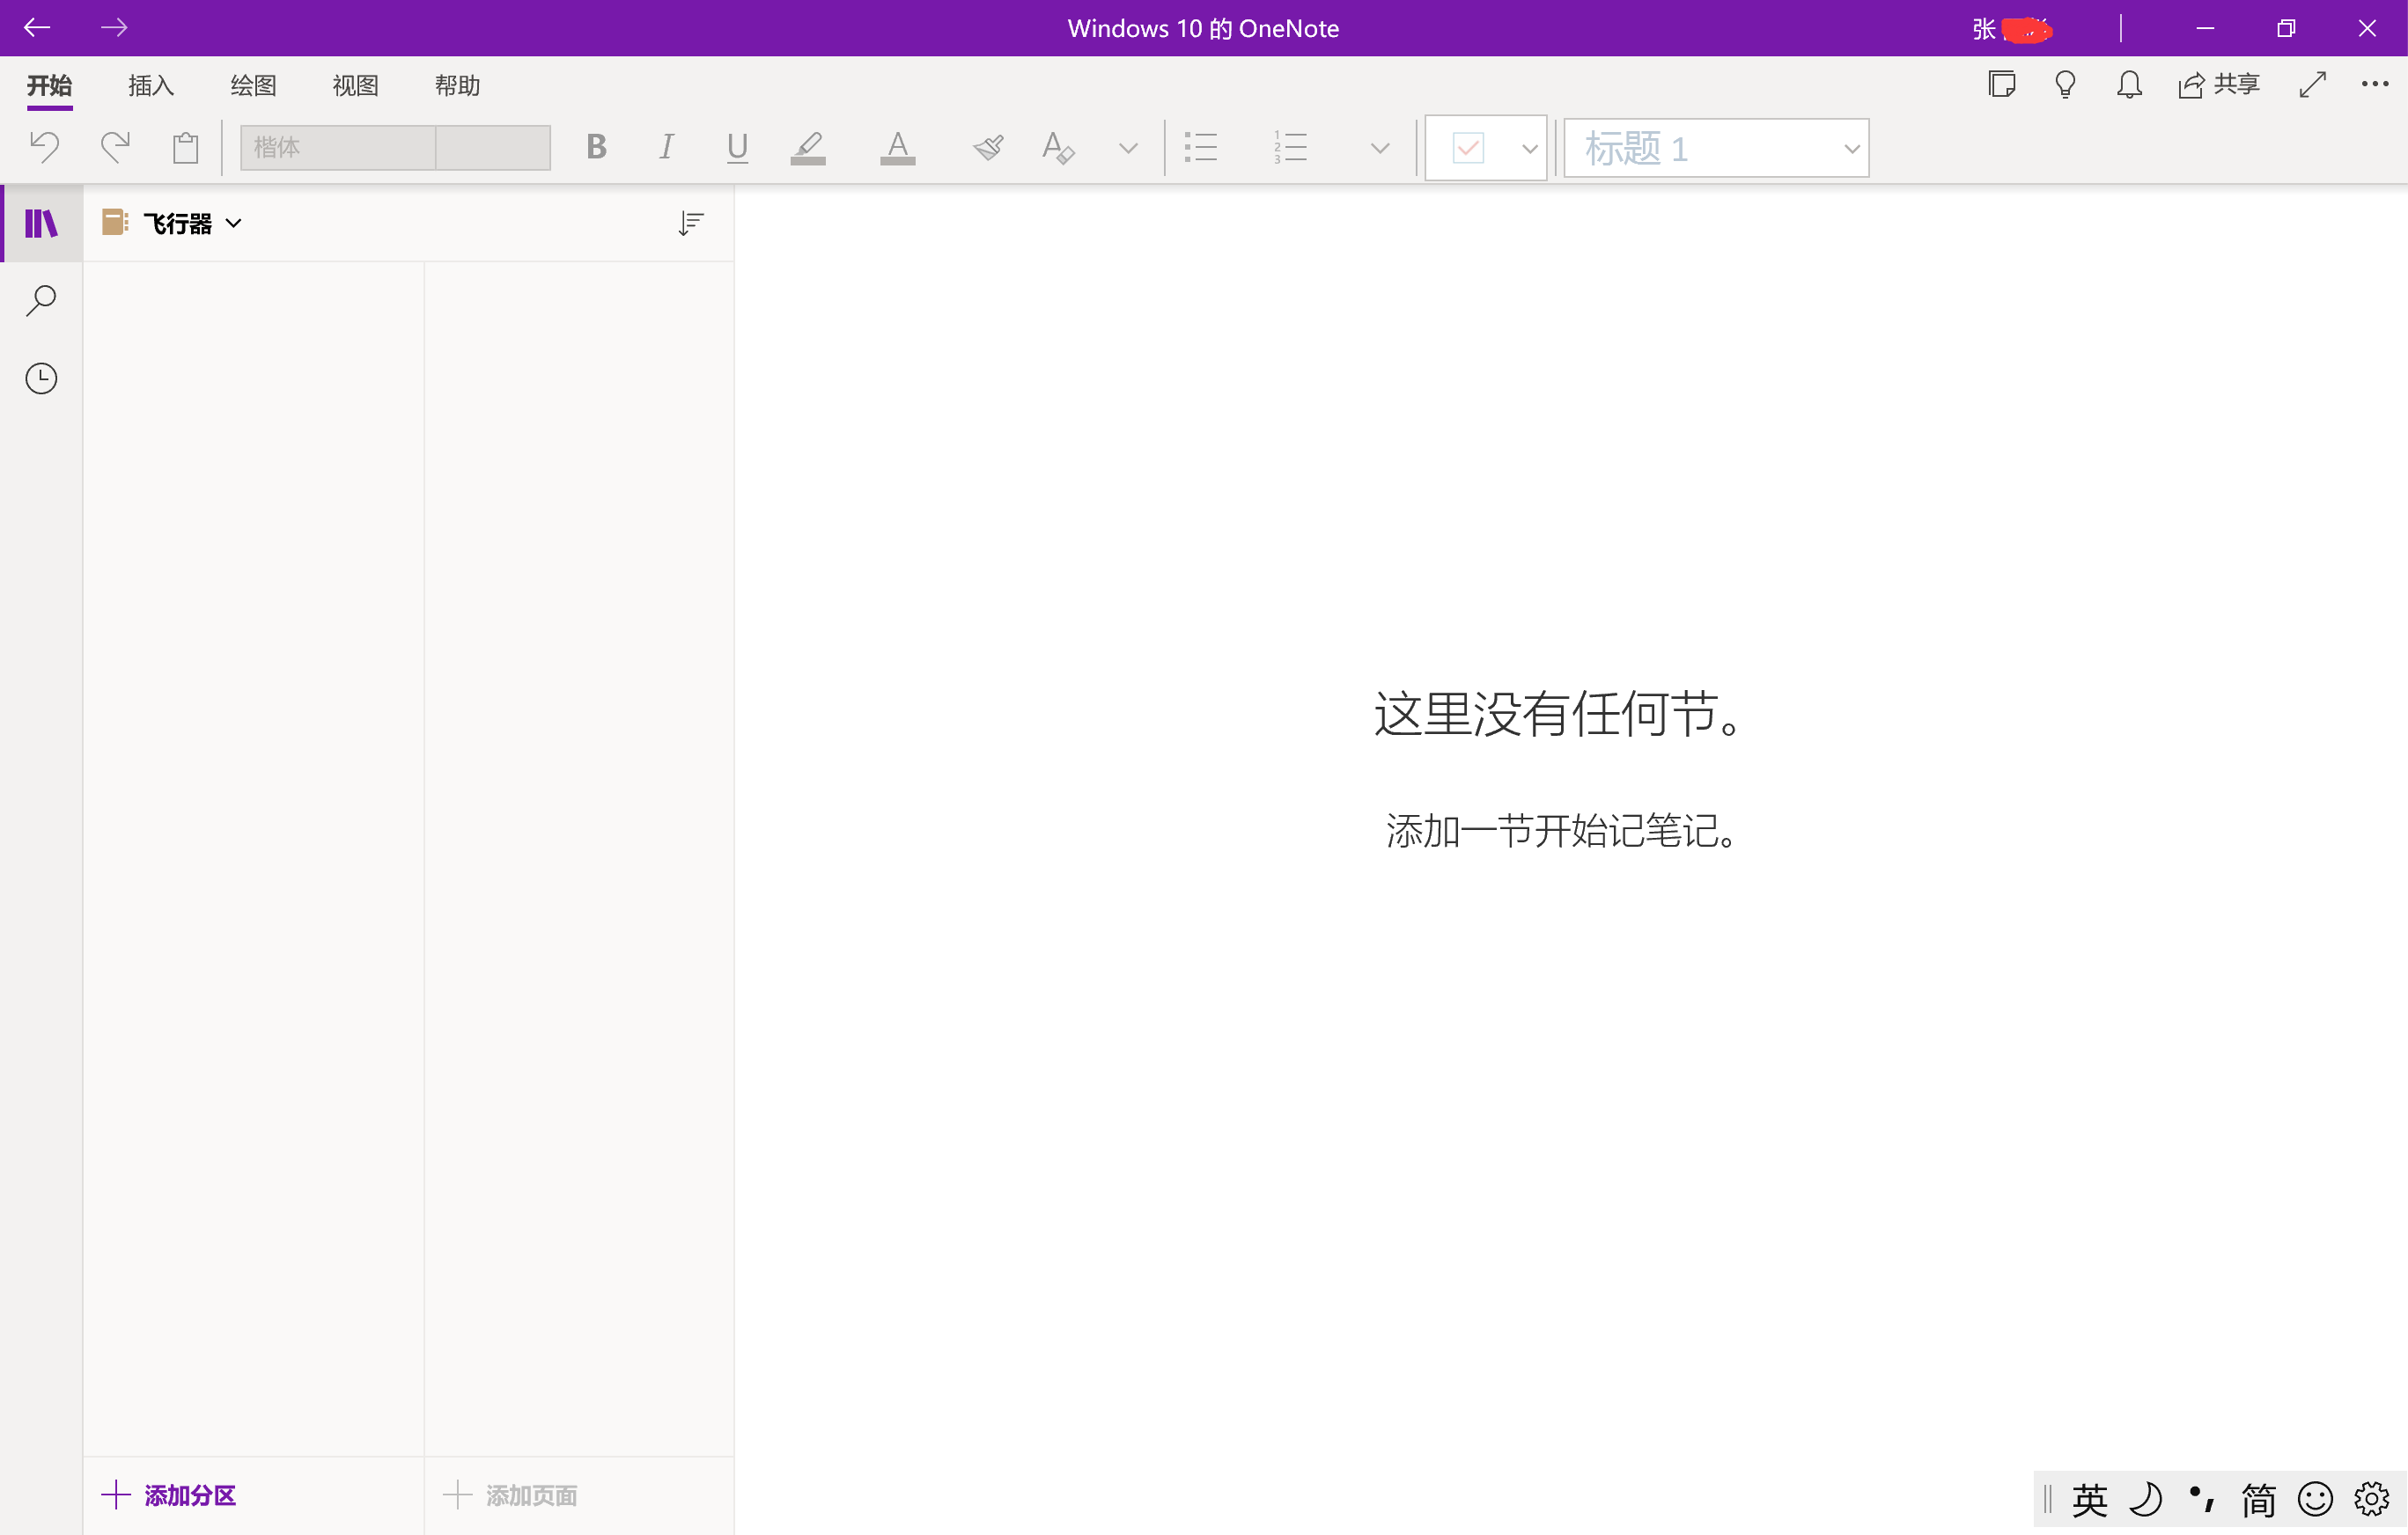This screenshot has width=2408, height=1535.
Task: Switch to the 绘图 tab
Action: 253,86
